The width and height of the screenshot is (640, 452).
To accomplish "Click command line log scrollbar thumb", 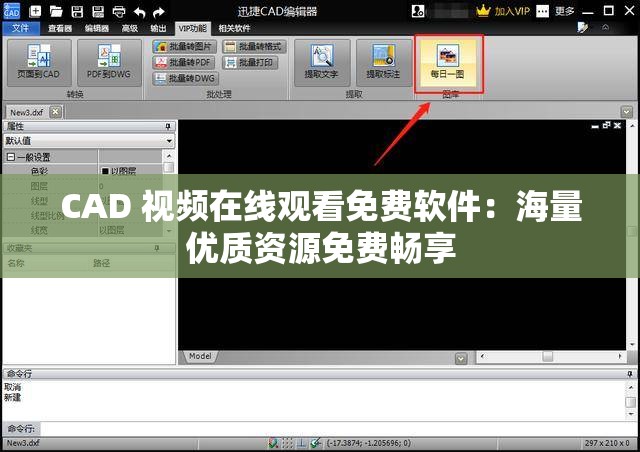I will pyautogui.click(x=630, y=402).
